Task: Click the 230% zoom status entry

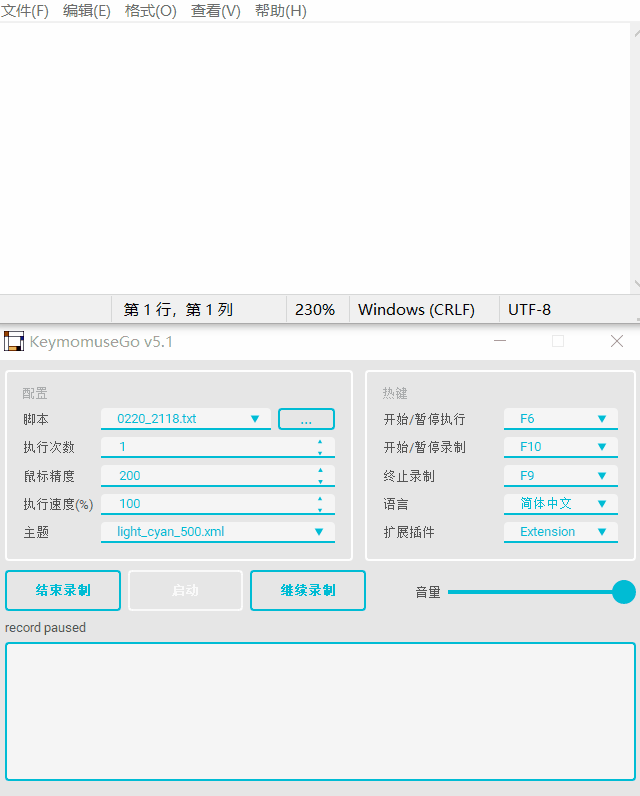Action: [x=315, y=309]
